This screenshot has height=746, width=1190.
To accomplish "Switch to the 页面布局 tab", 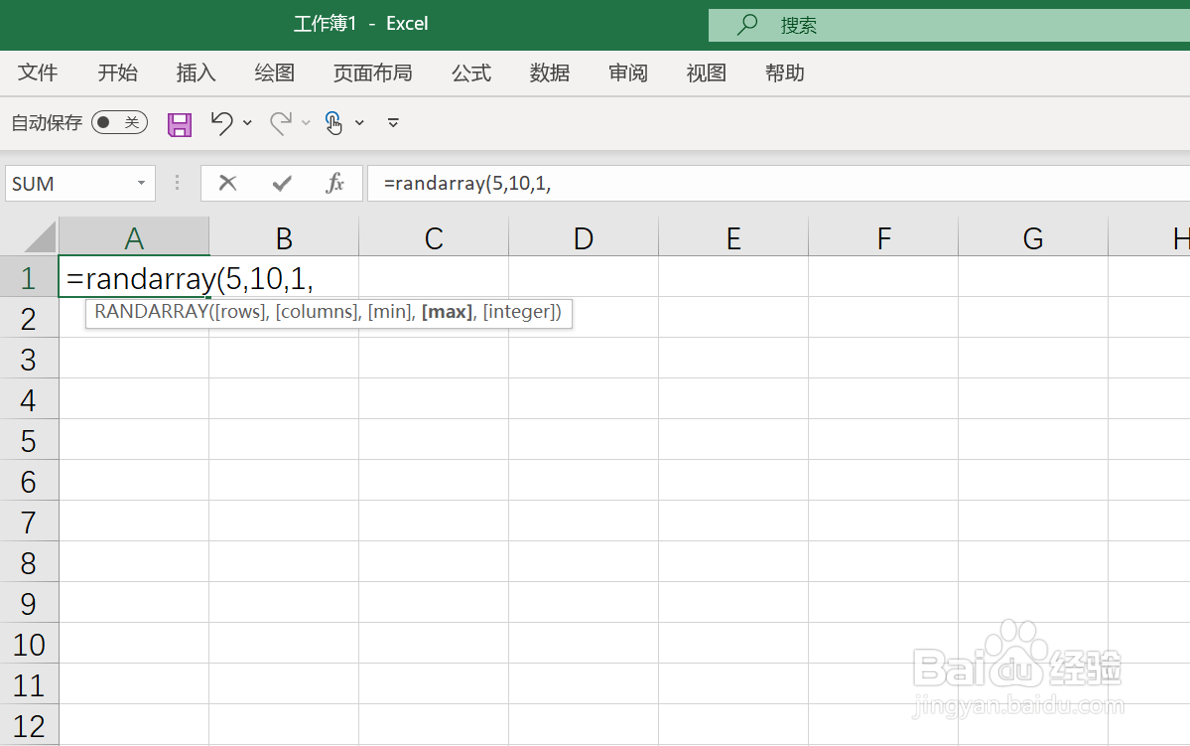I will pyautogui.click(x=373, y=73).
